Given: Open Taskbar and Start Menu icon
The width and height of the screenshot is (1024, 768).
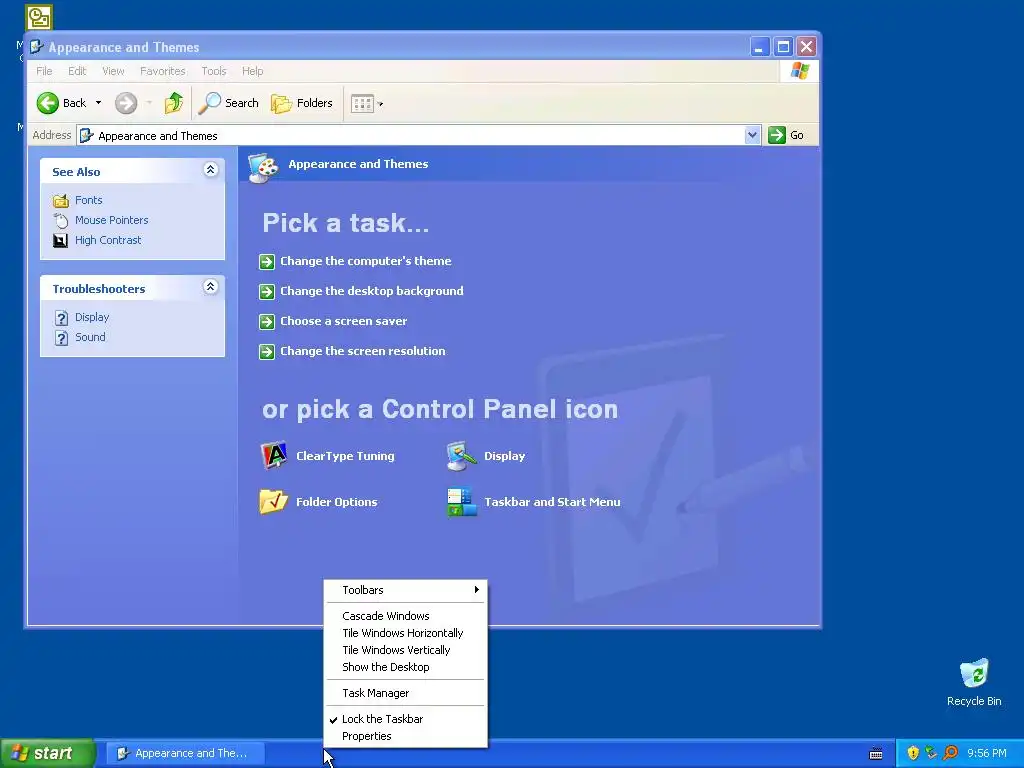Looking at the screenshot, I should click(462, 502).
